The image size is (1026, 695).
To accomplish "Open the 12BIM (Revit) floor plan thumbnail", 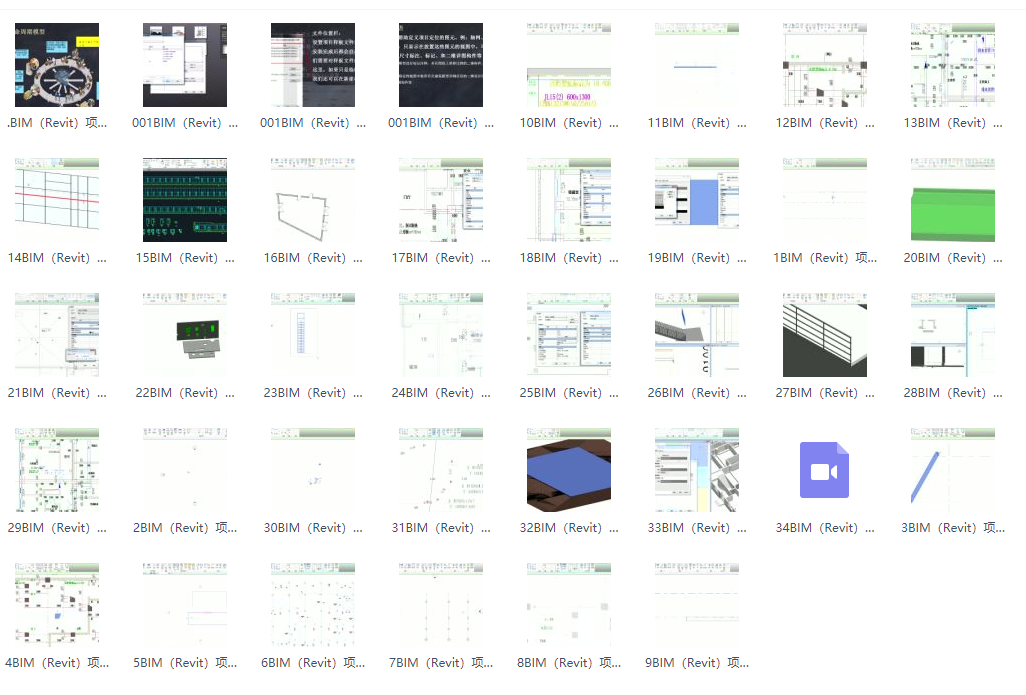I will (x=824, y=65).
